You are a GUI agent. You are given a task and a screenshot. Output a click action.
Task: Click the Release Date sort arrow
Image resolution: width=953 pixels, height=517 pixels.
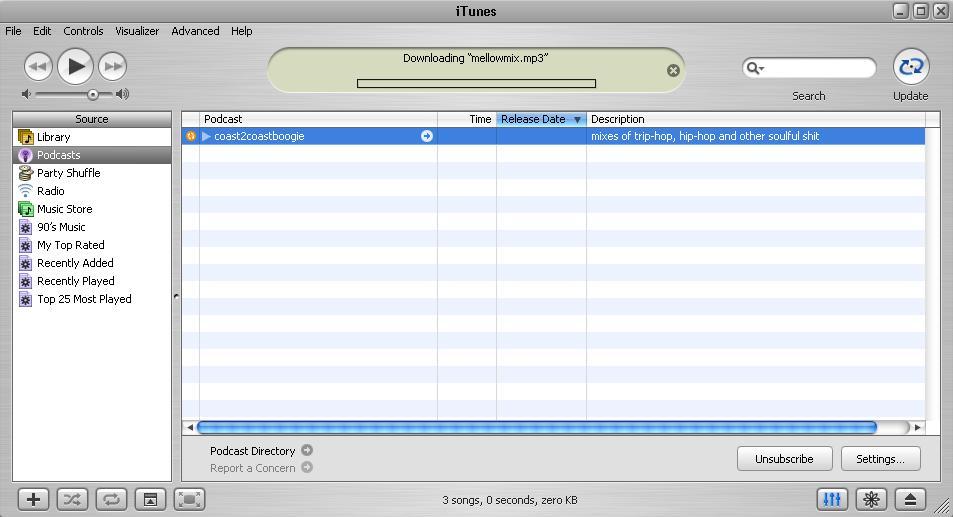tap(577, 120)
